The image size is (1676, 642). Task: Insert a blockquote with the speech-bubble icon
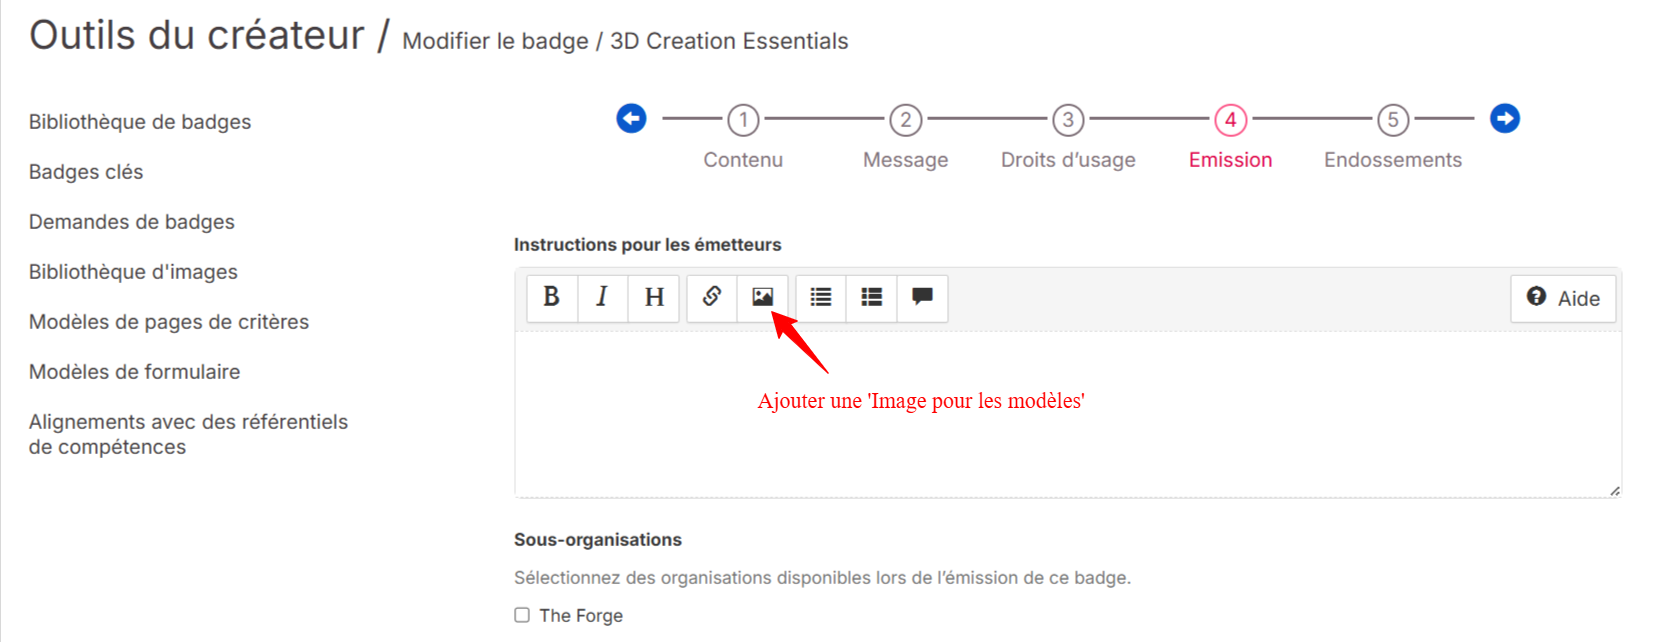[x=922, y=297]
